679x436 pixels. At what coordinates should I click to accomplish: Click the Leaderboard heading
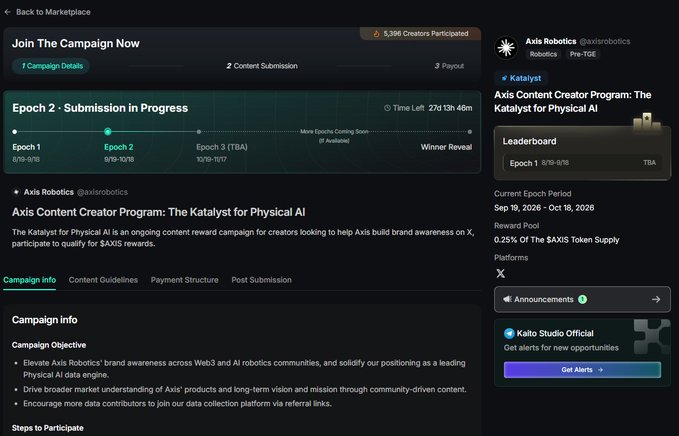pyautogui.click(x=529, y=142)
